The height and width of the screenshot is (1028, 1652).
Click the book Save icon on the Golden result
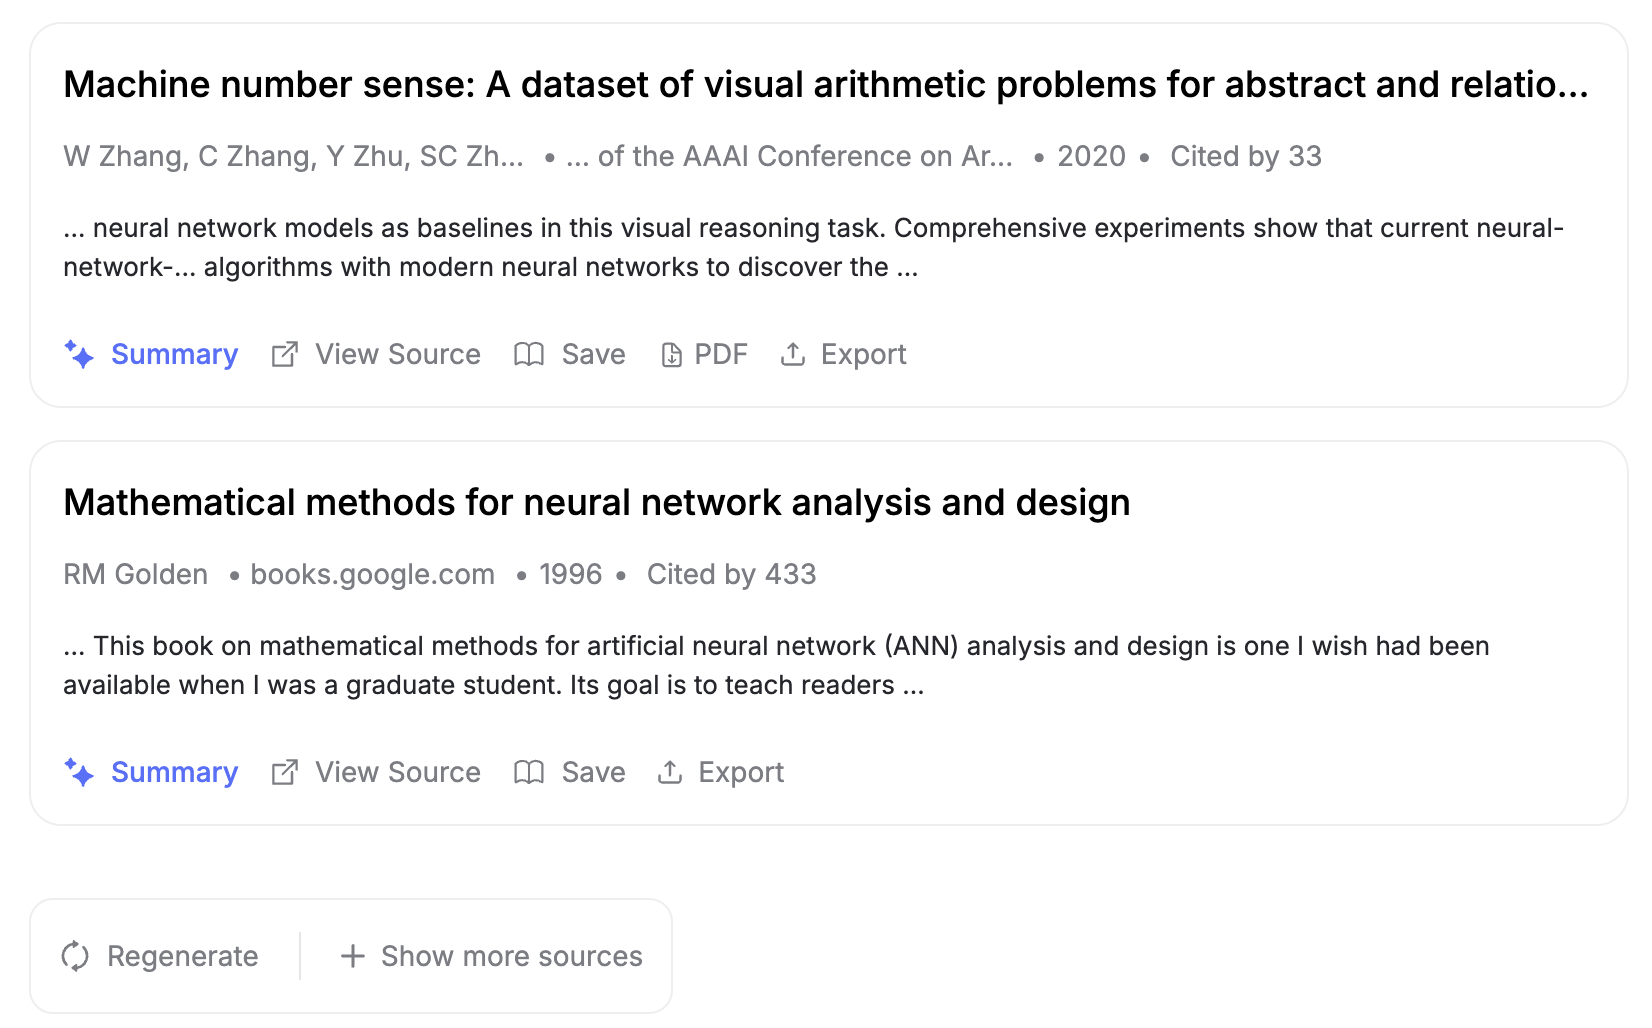click(x=529, y=772)
